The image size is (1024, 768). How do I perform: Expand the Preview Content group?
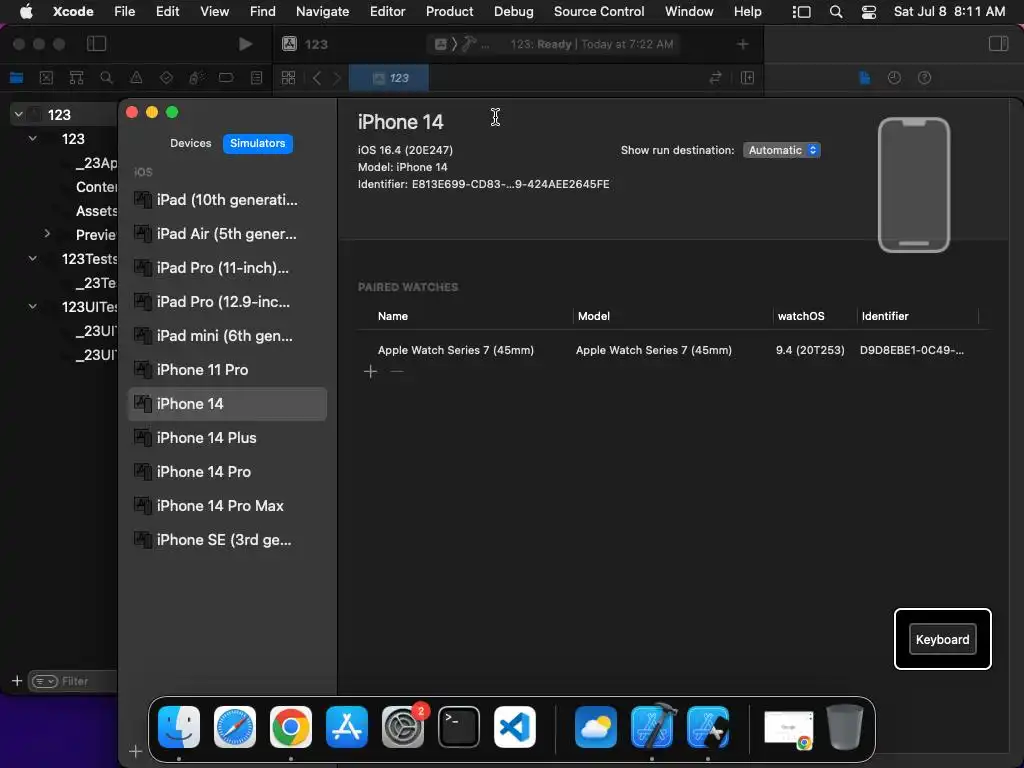click(x=47, y=234)
